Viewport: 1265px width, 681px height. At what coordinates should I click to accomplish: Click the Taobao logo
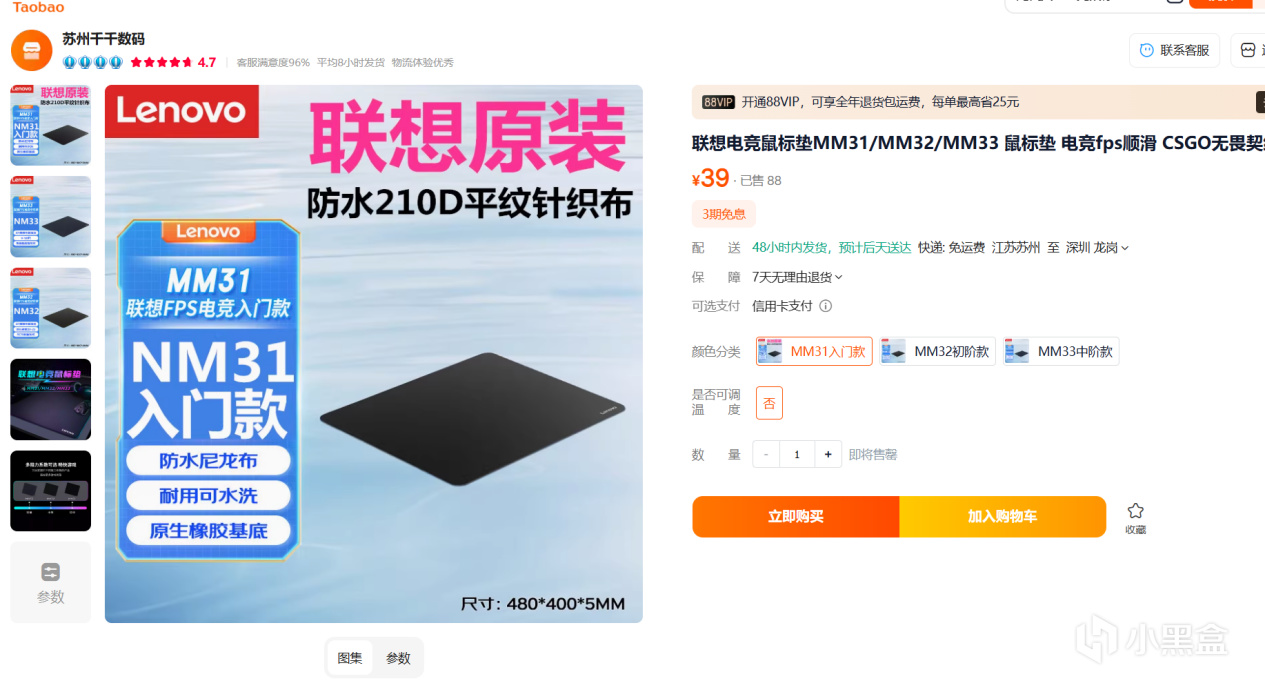pyautogui.click(x=38, y=6)
